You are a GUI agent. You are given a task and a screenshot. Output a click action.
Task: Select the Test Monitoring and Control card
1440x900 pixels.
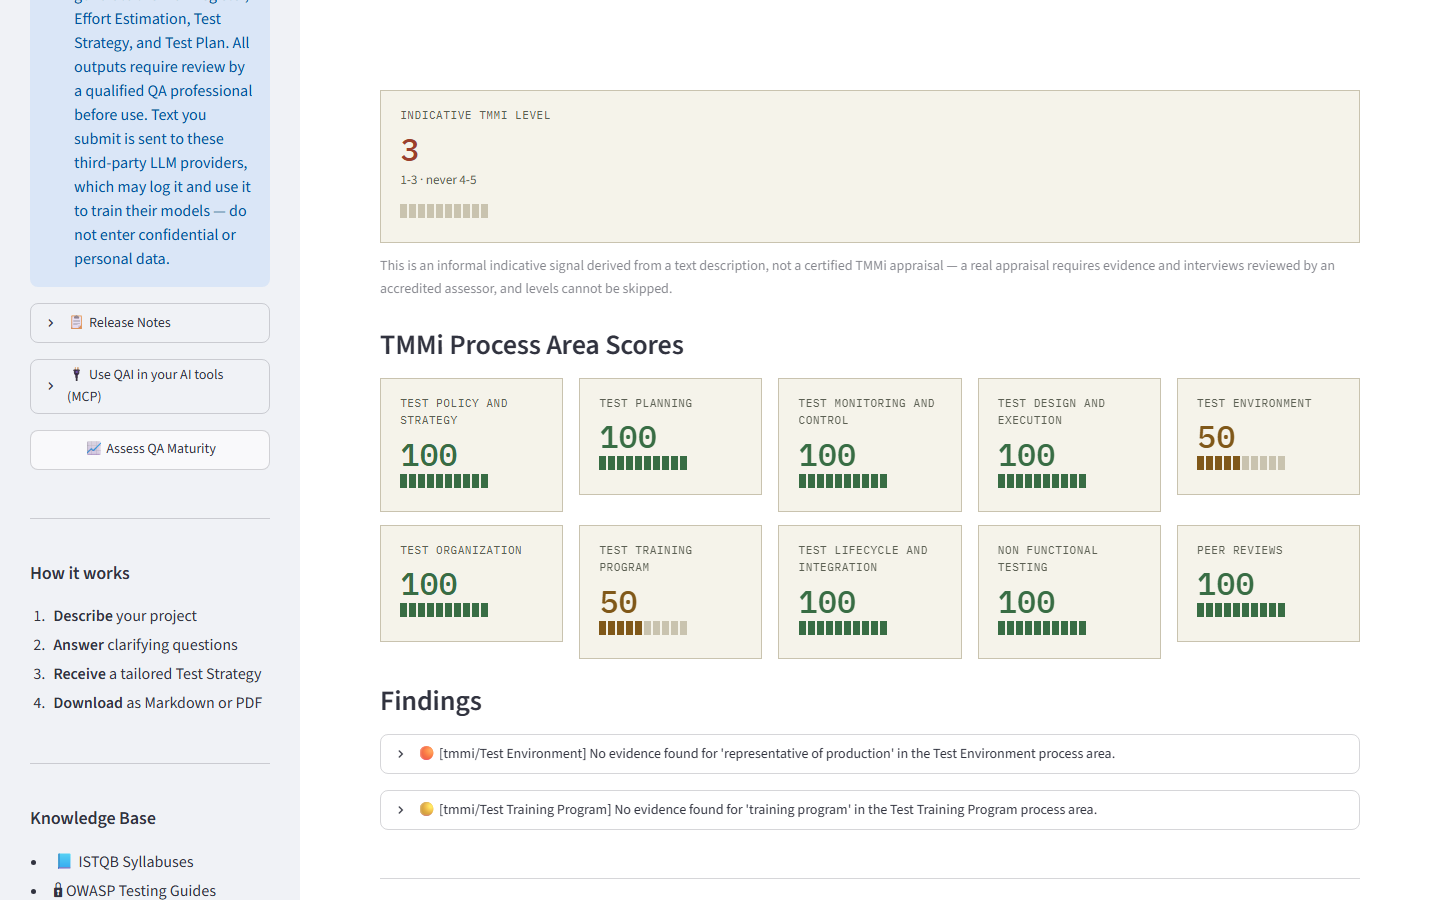[x=870, y=445]
